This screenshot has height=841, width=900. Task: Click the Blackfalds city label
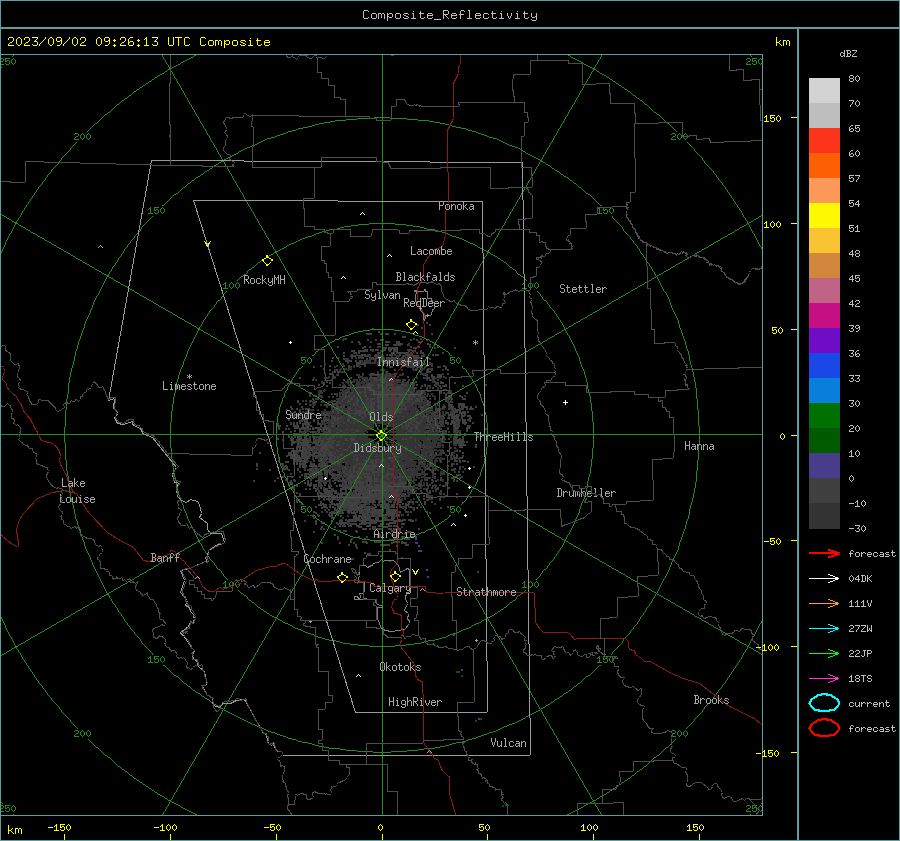425,277
